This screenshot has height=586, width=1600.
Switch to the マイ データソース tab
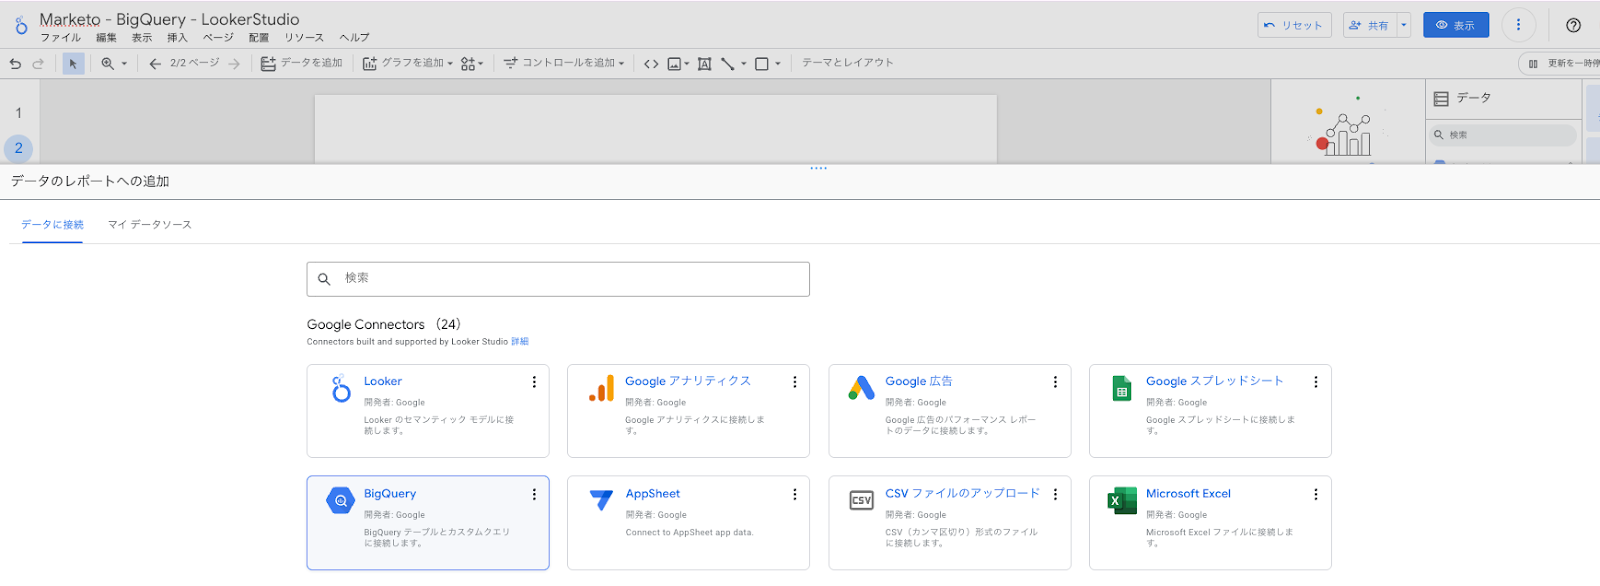click(x=150, y=225)
